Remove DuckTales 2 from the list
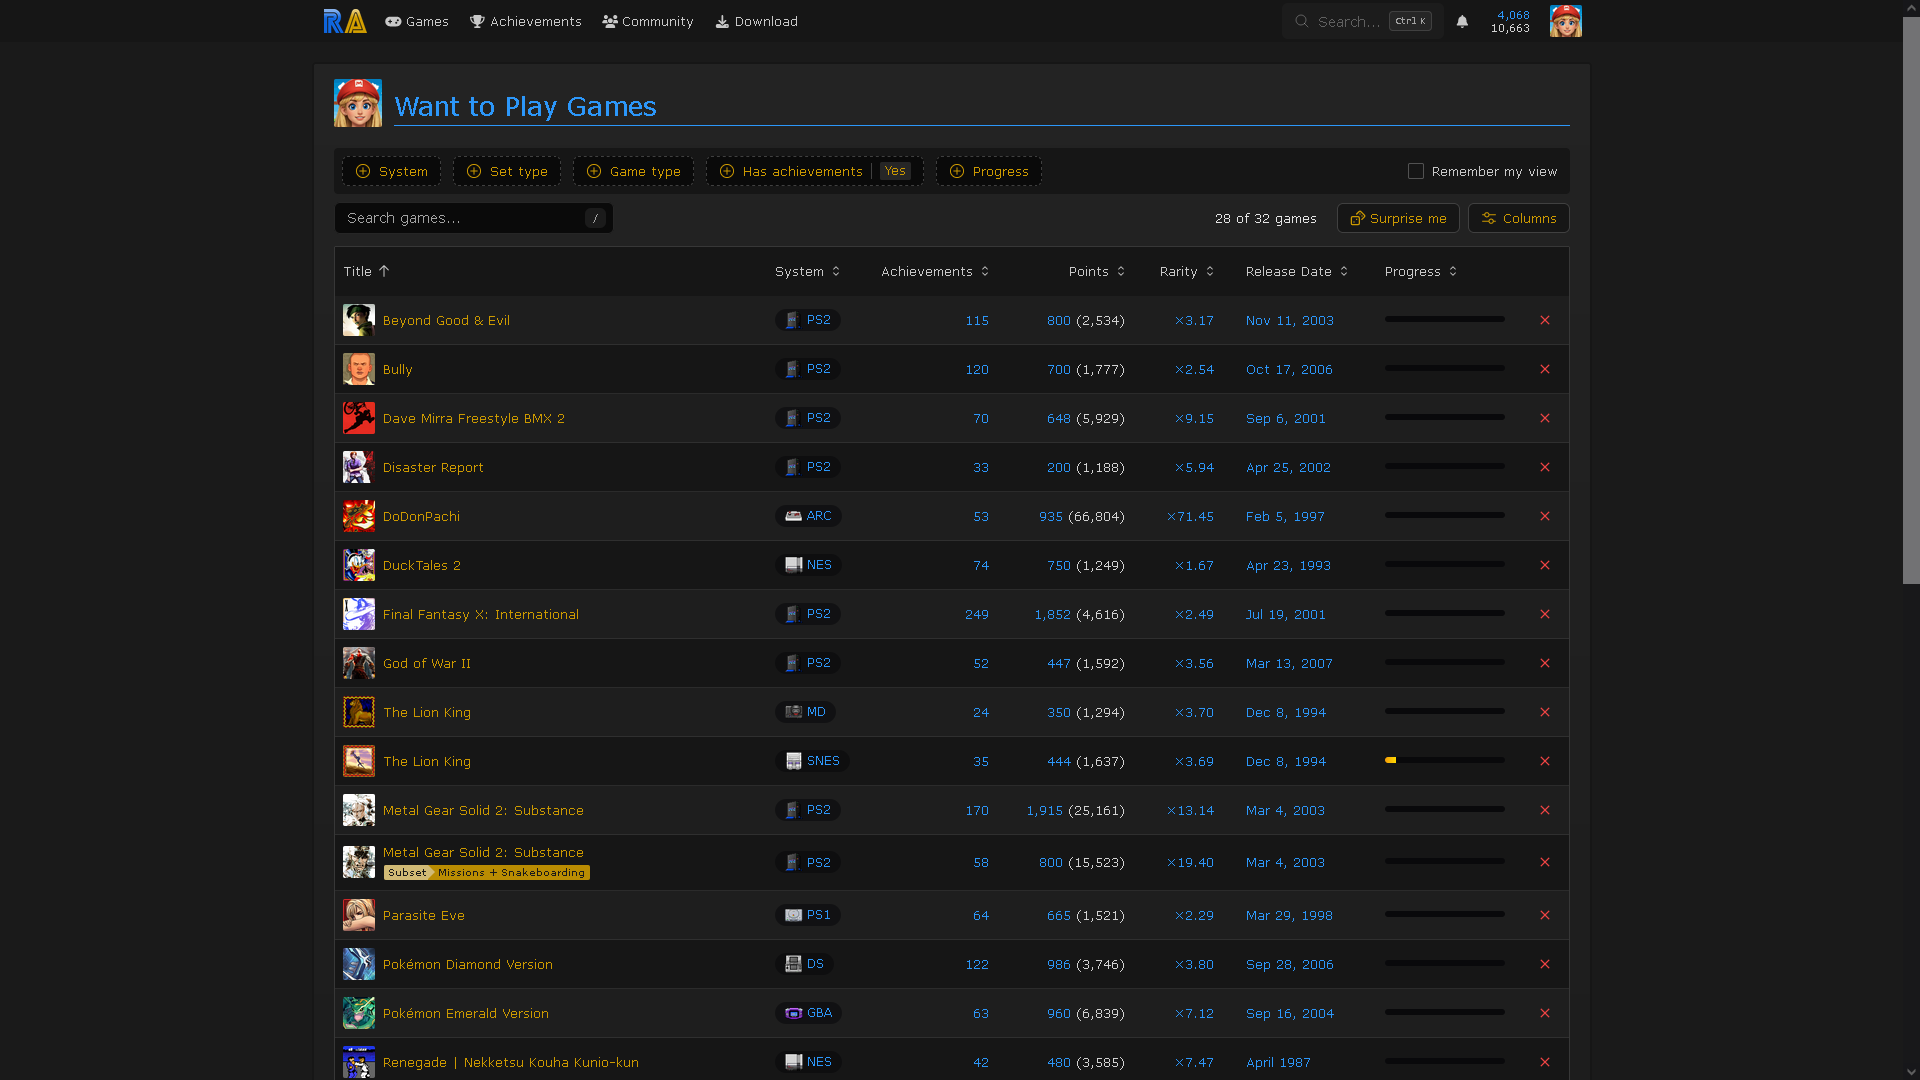This screenshot has width=1920, height=1080. 1545,565
